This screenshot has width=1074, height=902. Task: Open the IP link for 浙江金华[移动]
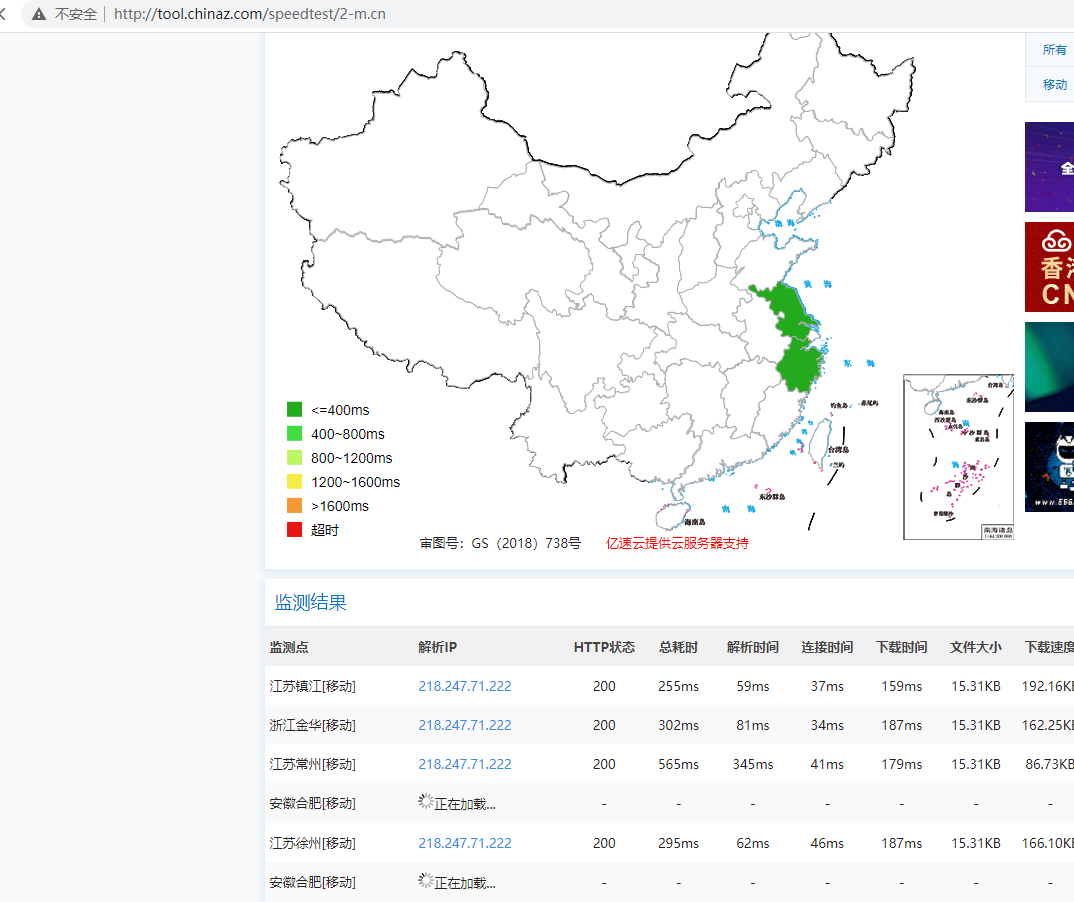tap(464, 725)
